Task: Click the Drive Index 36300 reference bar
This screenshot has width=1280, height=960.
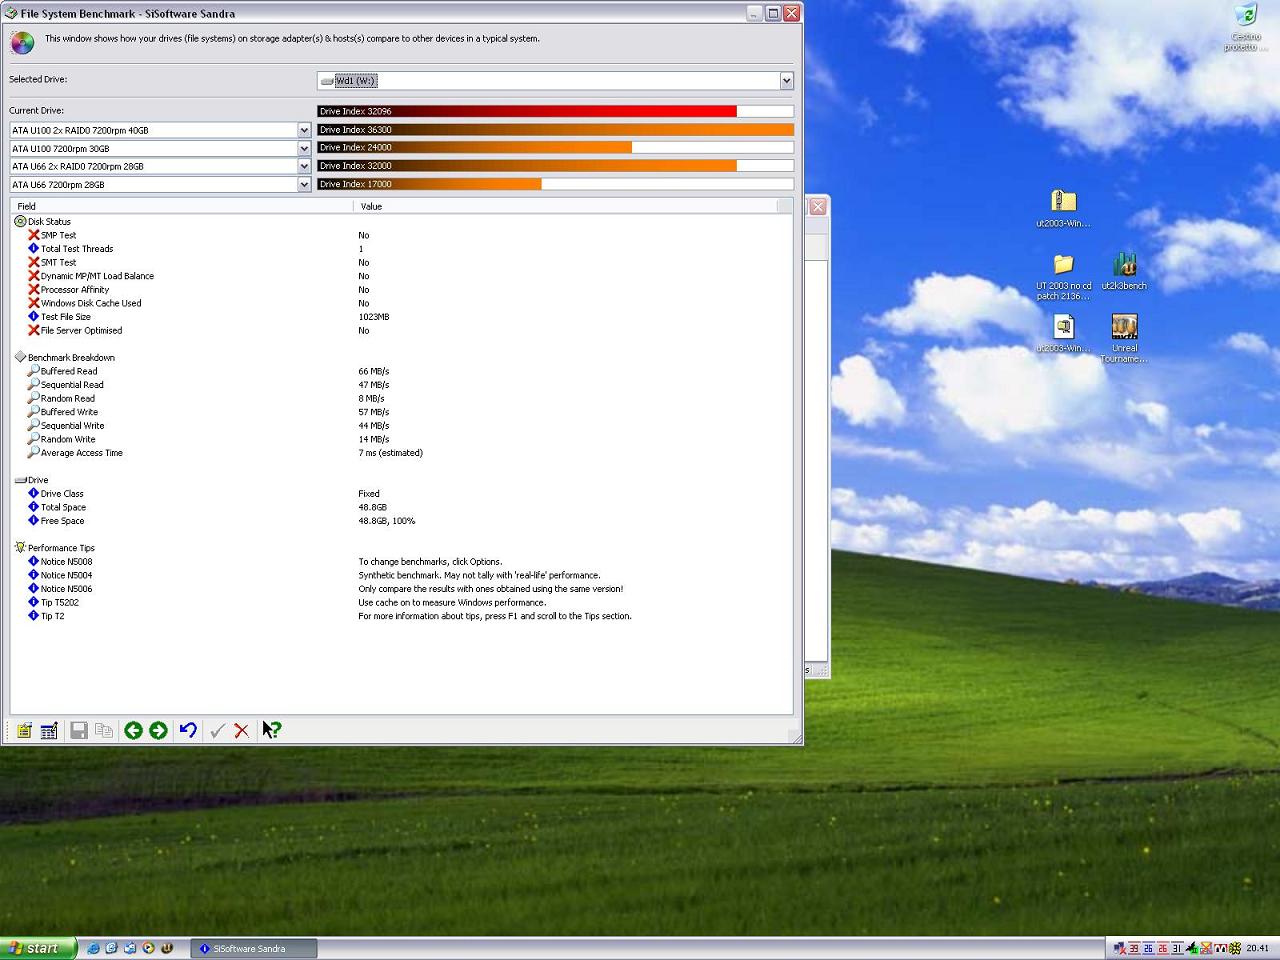Action: (555, 130)
